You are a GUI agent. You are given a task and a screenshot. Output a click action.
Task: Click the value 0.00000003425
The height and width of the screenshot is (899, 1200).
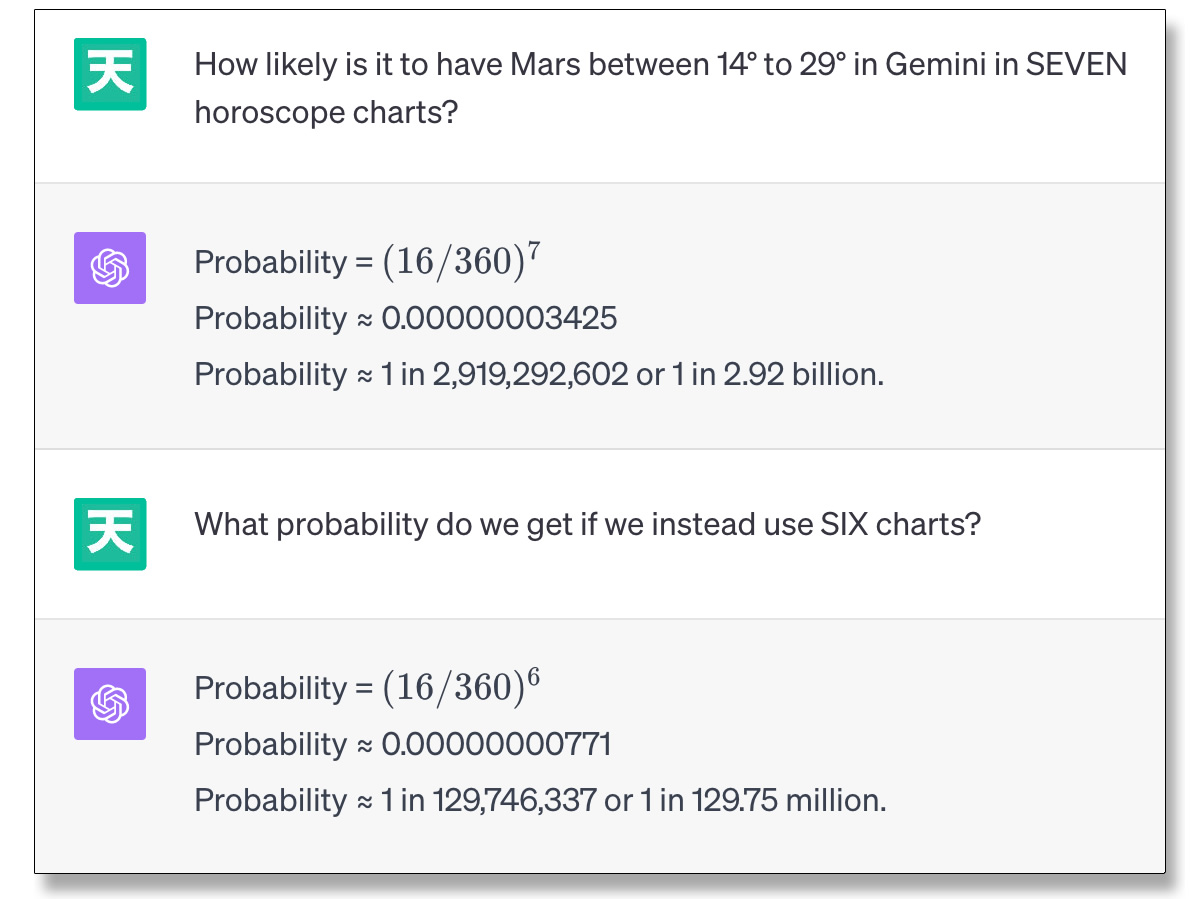pos(500,318)
